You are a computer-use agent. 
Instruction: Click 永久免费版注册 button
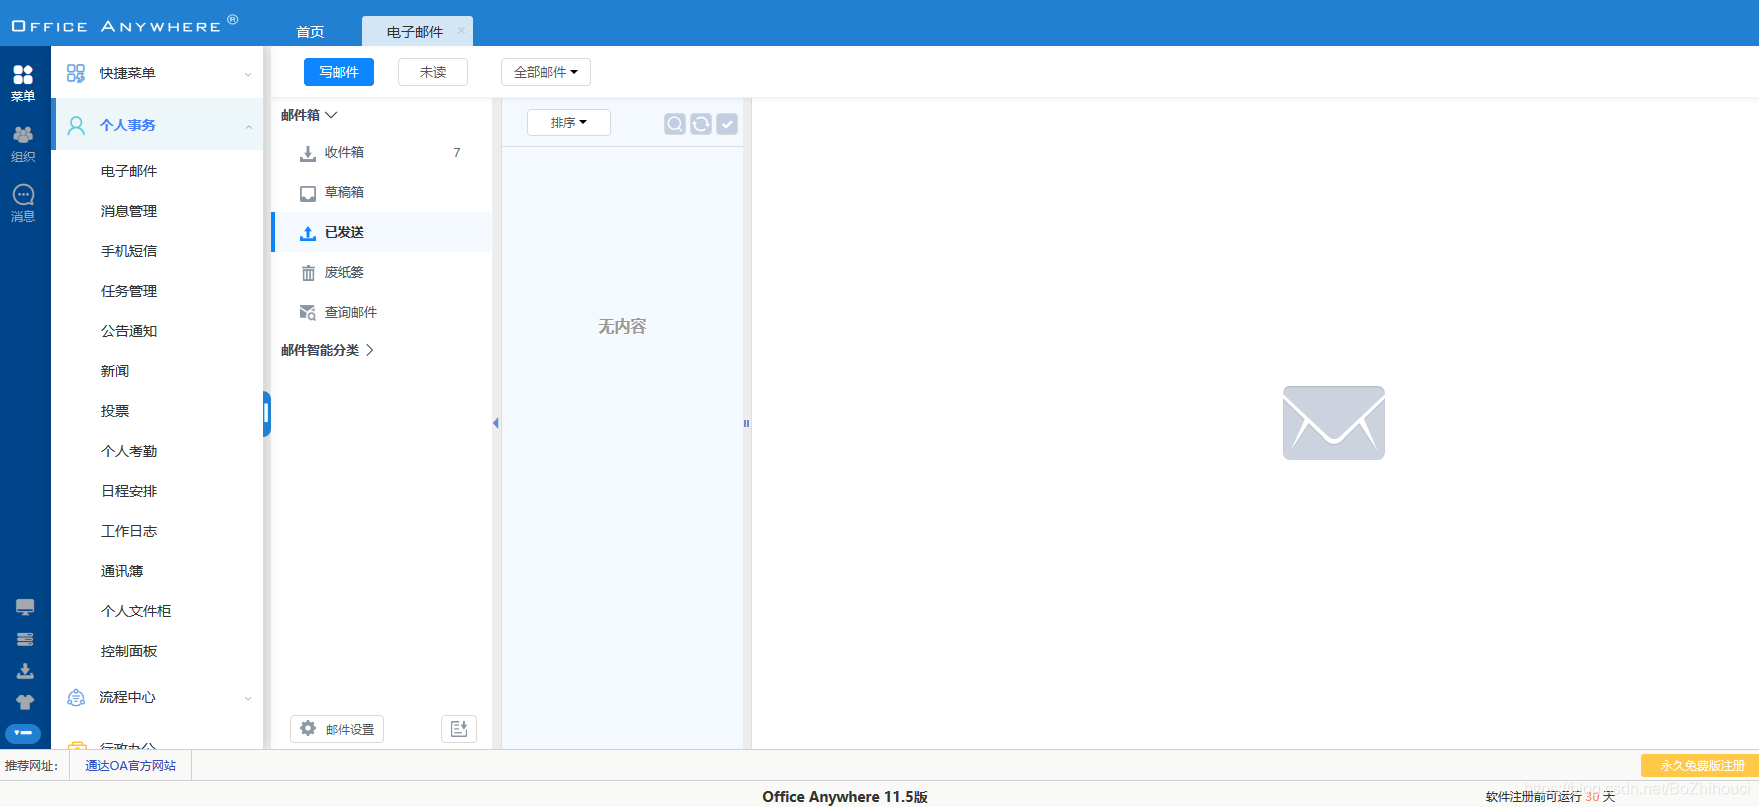click(1700, 765)
